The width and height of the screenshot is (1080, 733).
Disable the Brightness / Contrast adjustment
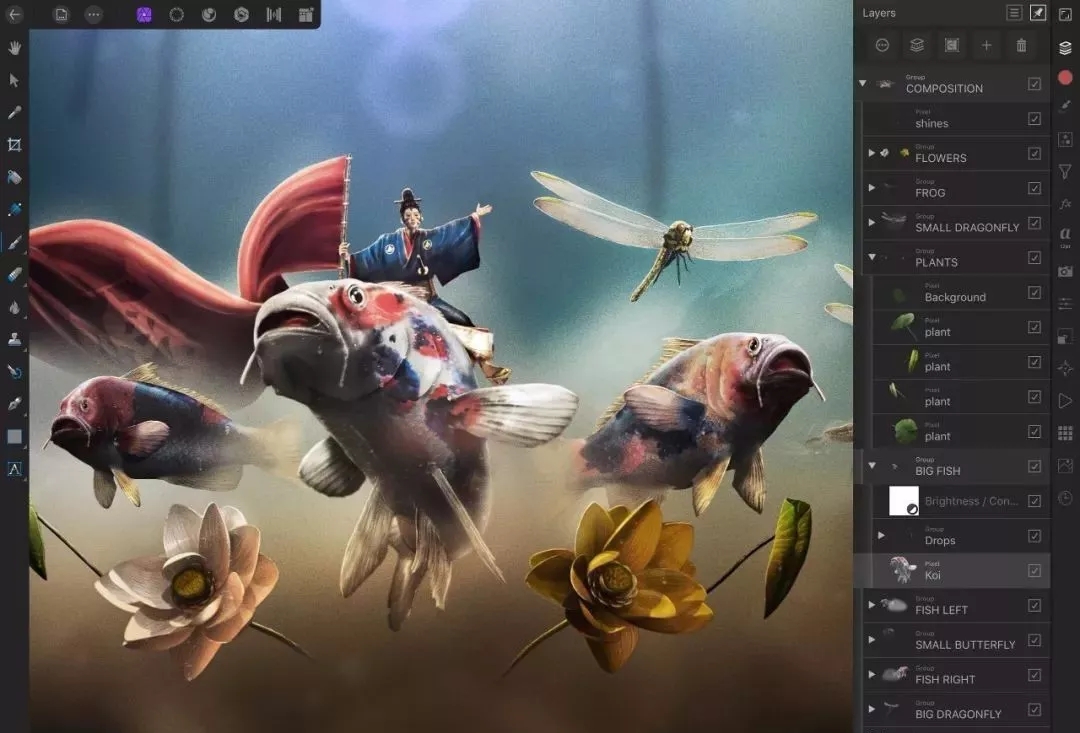(1034, 501)
